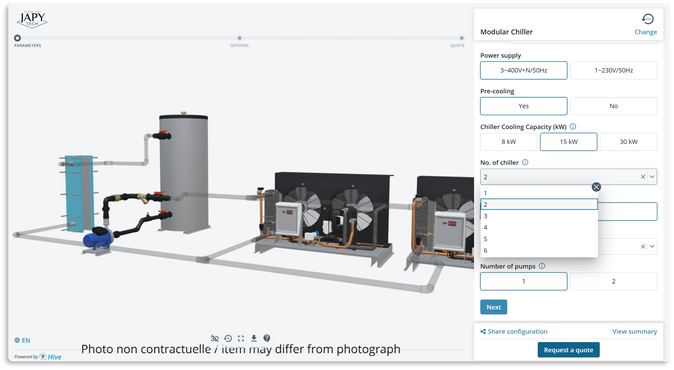Close the chiller dropdown list
Screen dimensions: 674x370
pyautogui.click(x=596, y=187)
